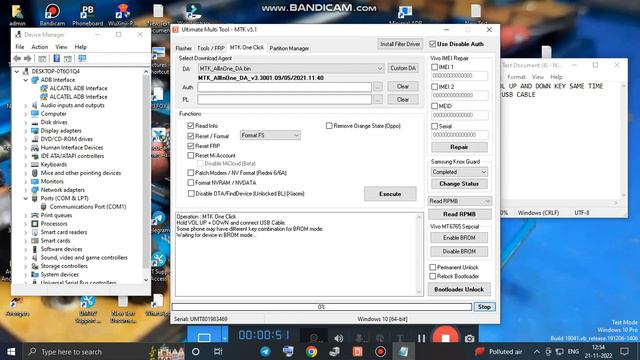Open the WuXinji desktop shortcut

(x=122, y=15)
